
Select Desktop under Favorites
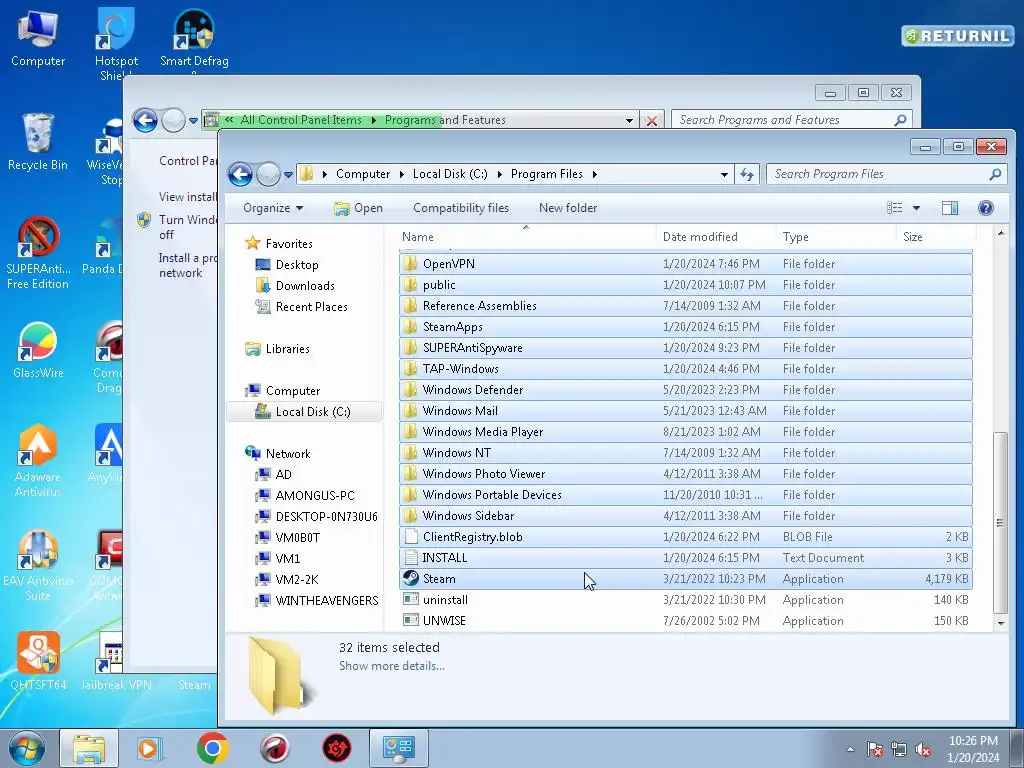pos(296,264)
